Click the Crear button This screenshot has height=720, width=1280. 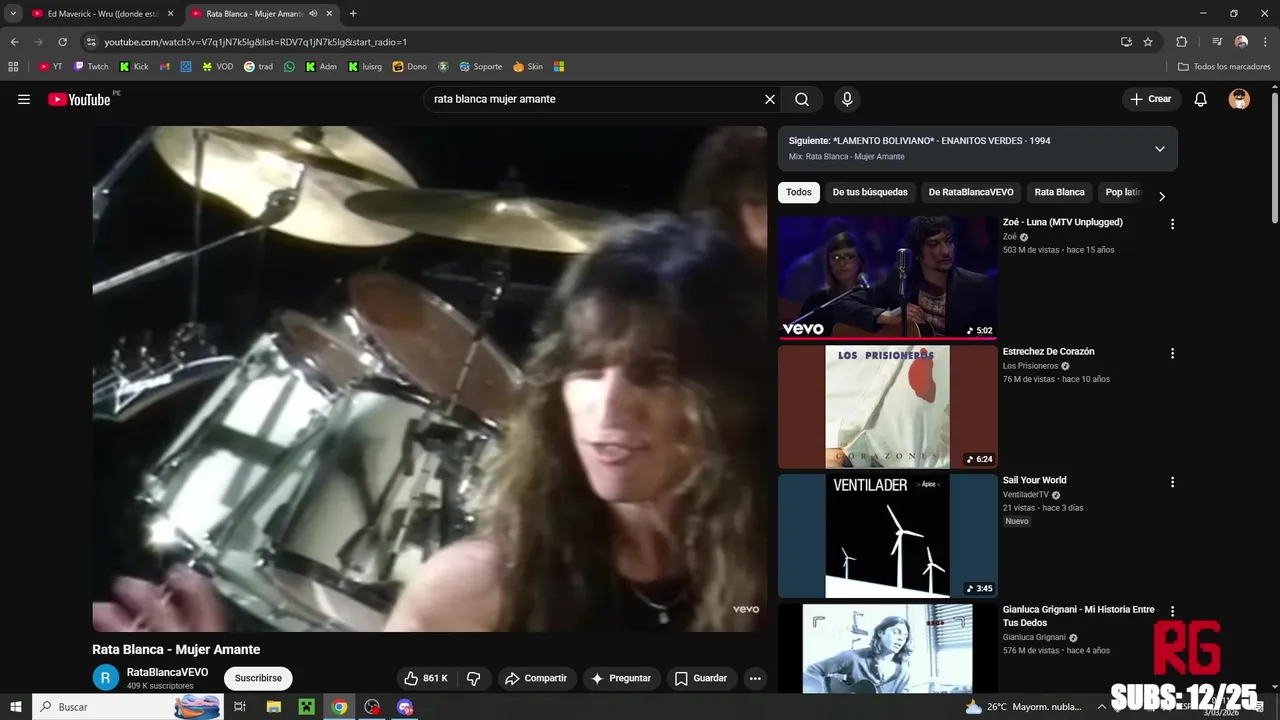pyautogui.click(x=1151, y=99)
